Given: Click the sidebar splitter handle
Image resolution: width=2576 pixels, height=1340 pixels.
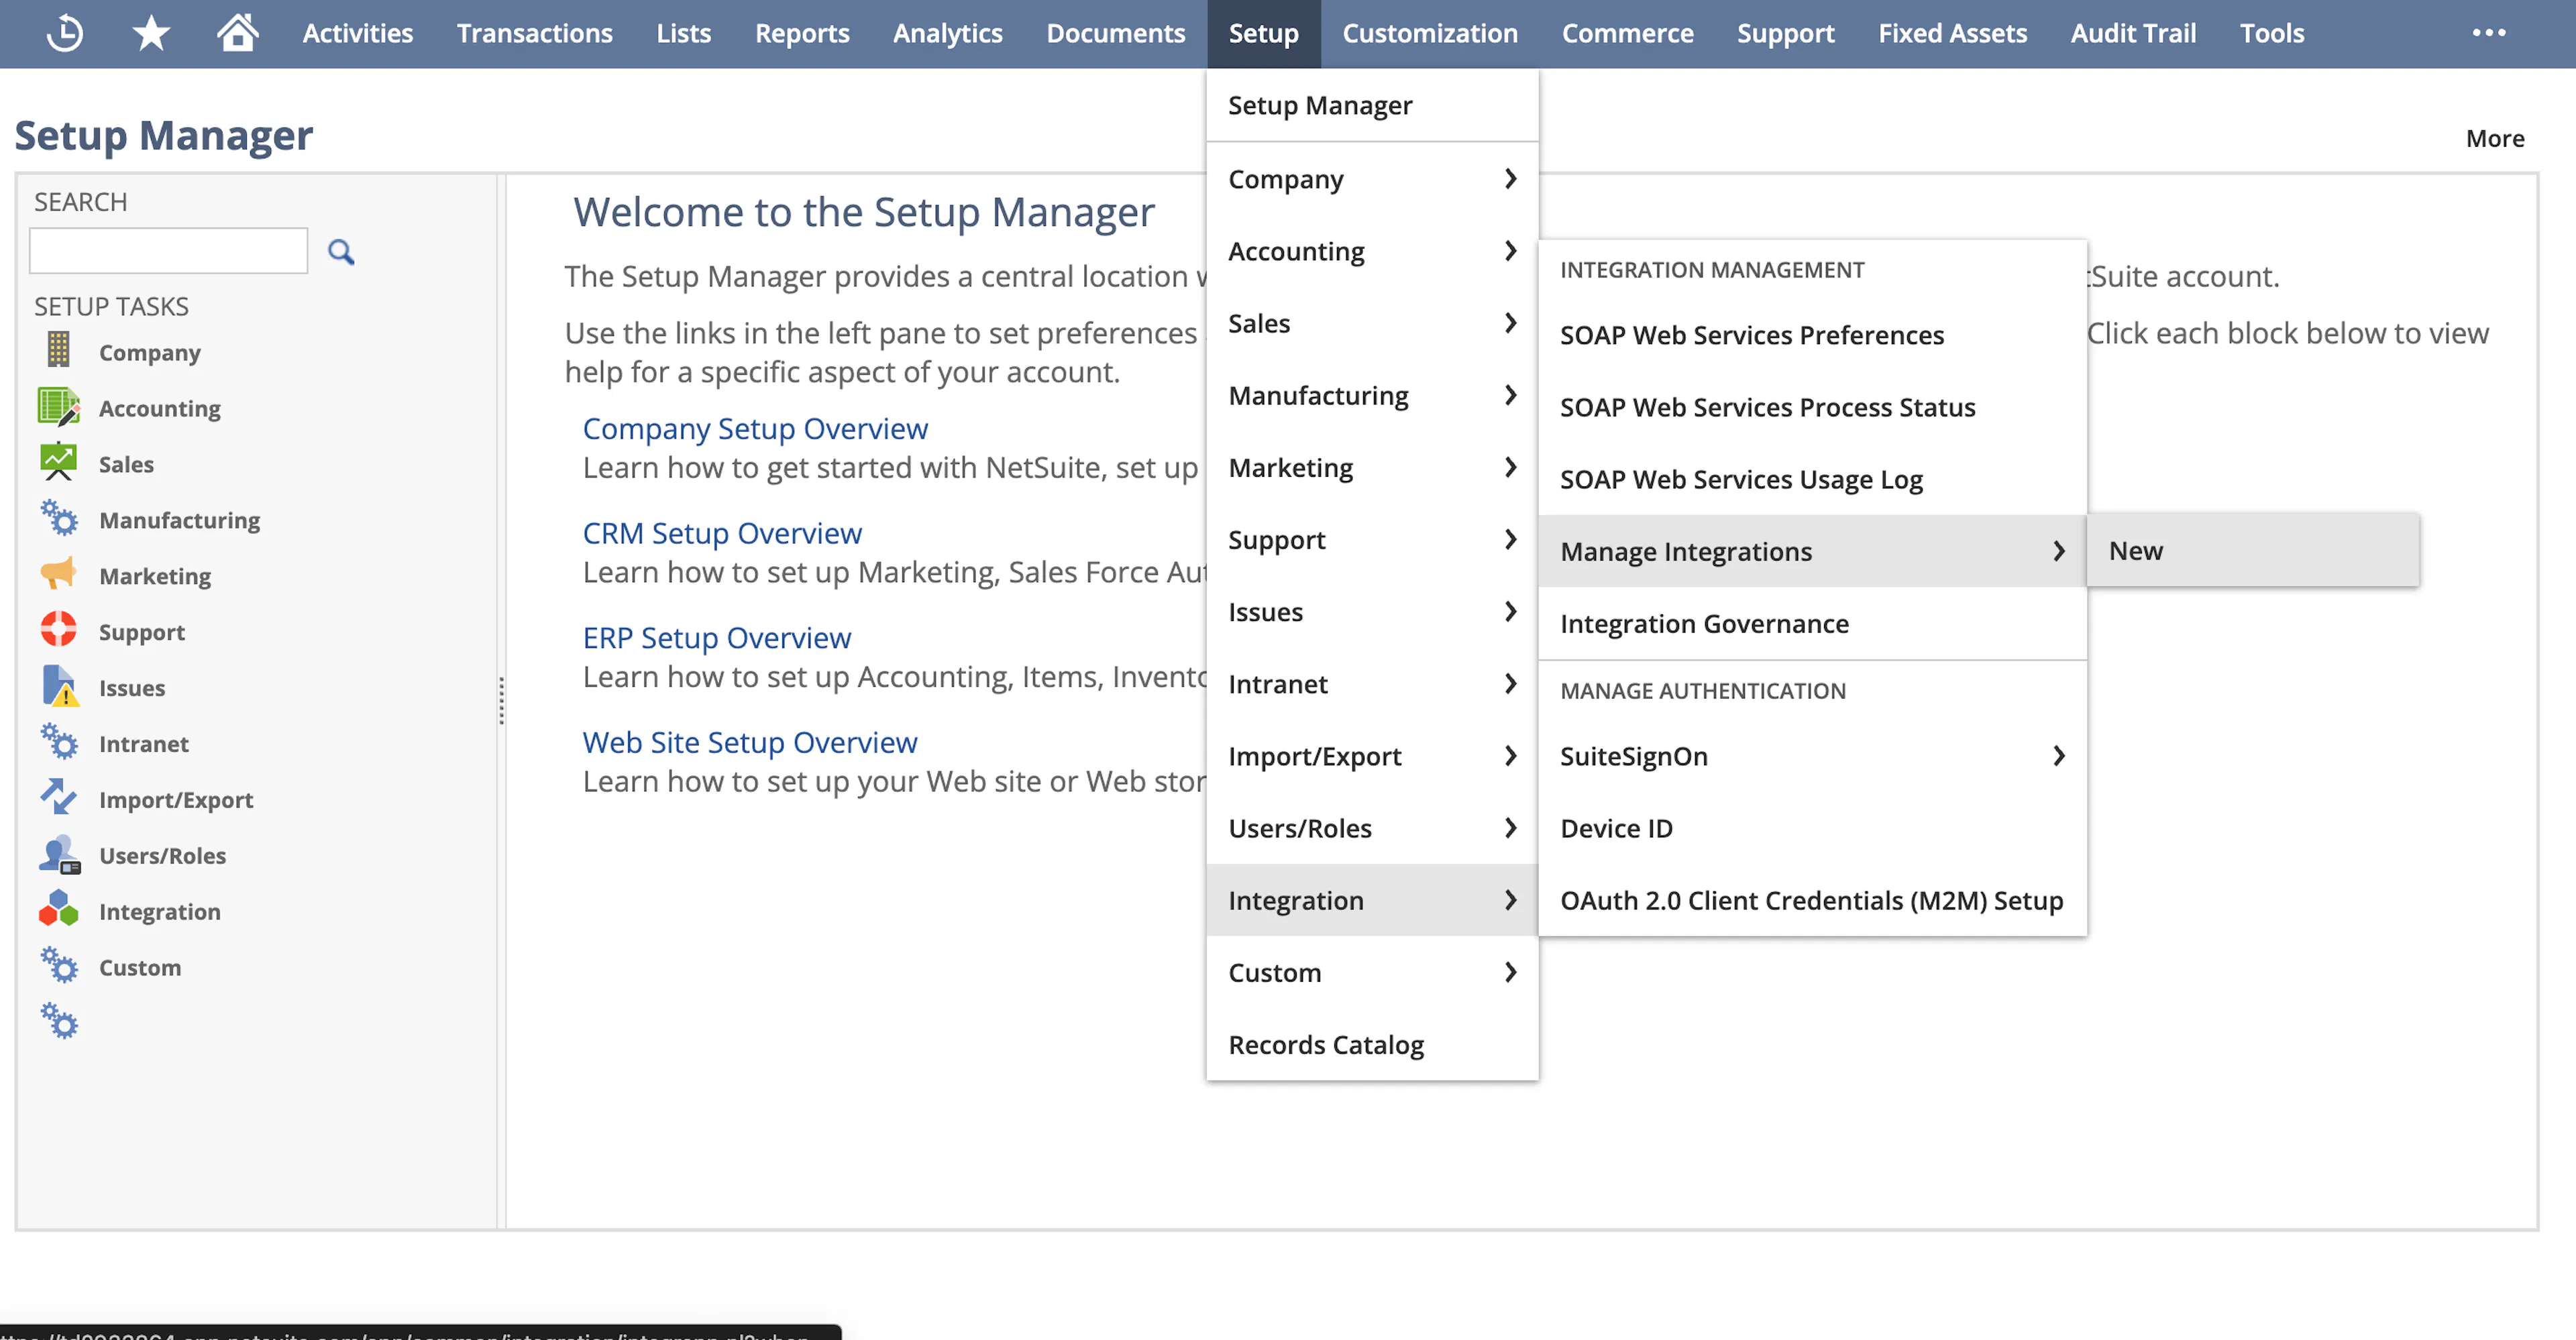Looking at the screenshot, I should [x=501, y=700].
